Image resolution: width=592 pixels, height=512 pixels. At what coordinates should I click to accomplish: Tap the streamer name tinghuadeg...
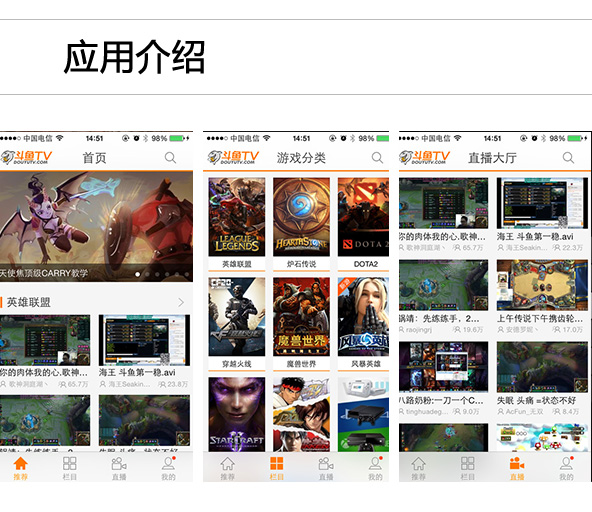point(427,412)
